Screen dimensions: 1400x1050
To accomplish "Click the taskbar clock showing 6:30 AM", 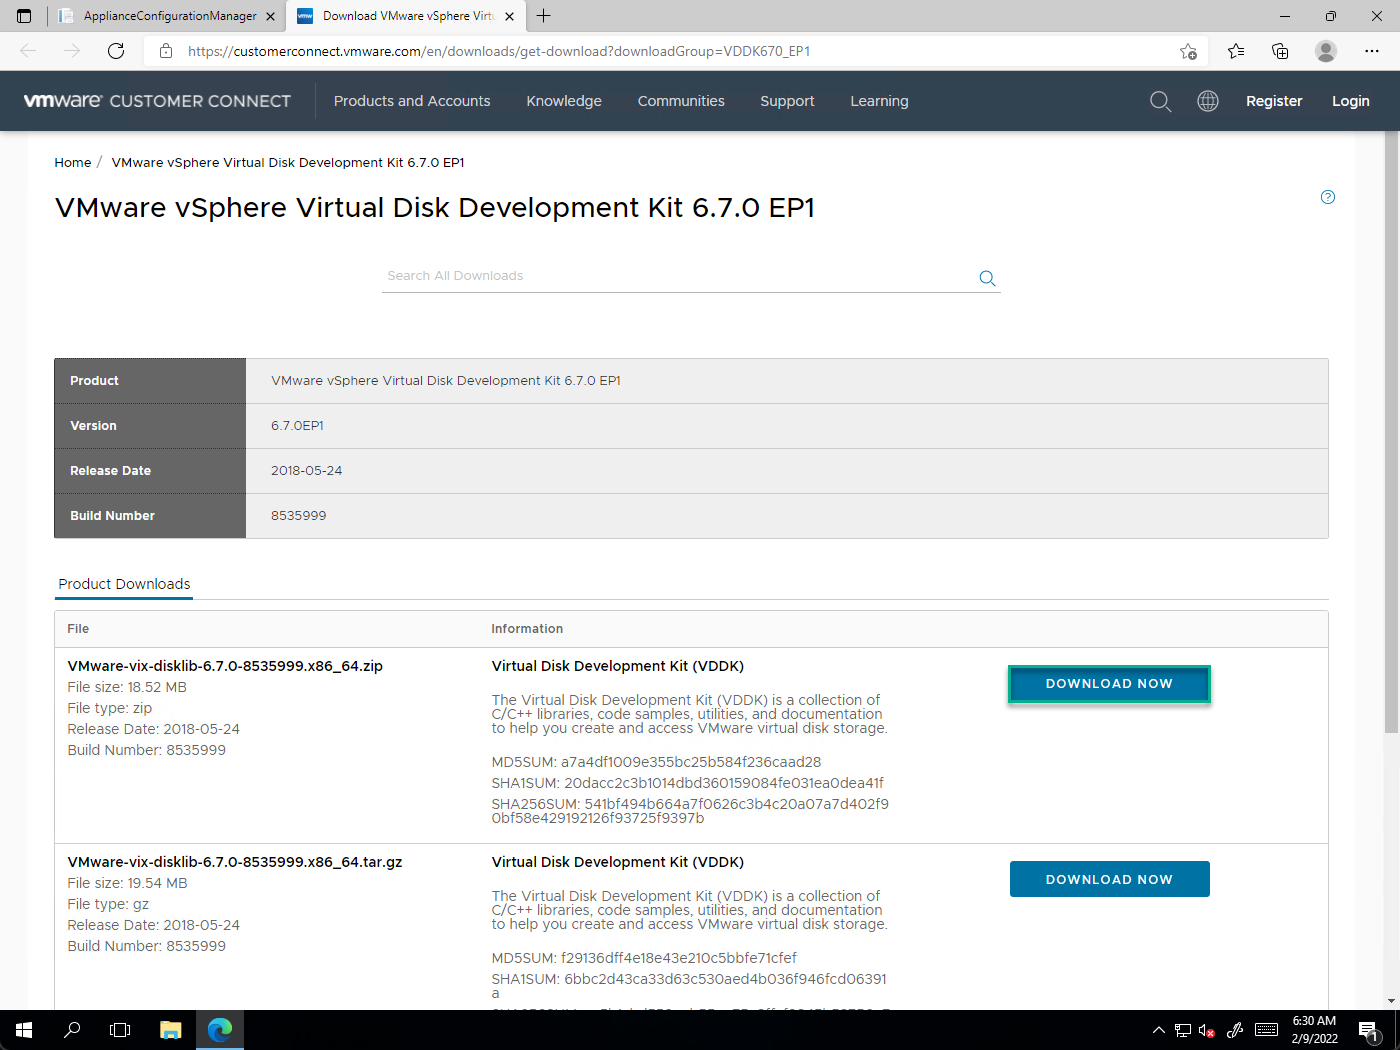I will click(1314, 1030).
